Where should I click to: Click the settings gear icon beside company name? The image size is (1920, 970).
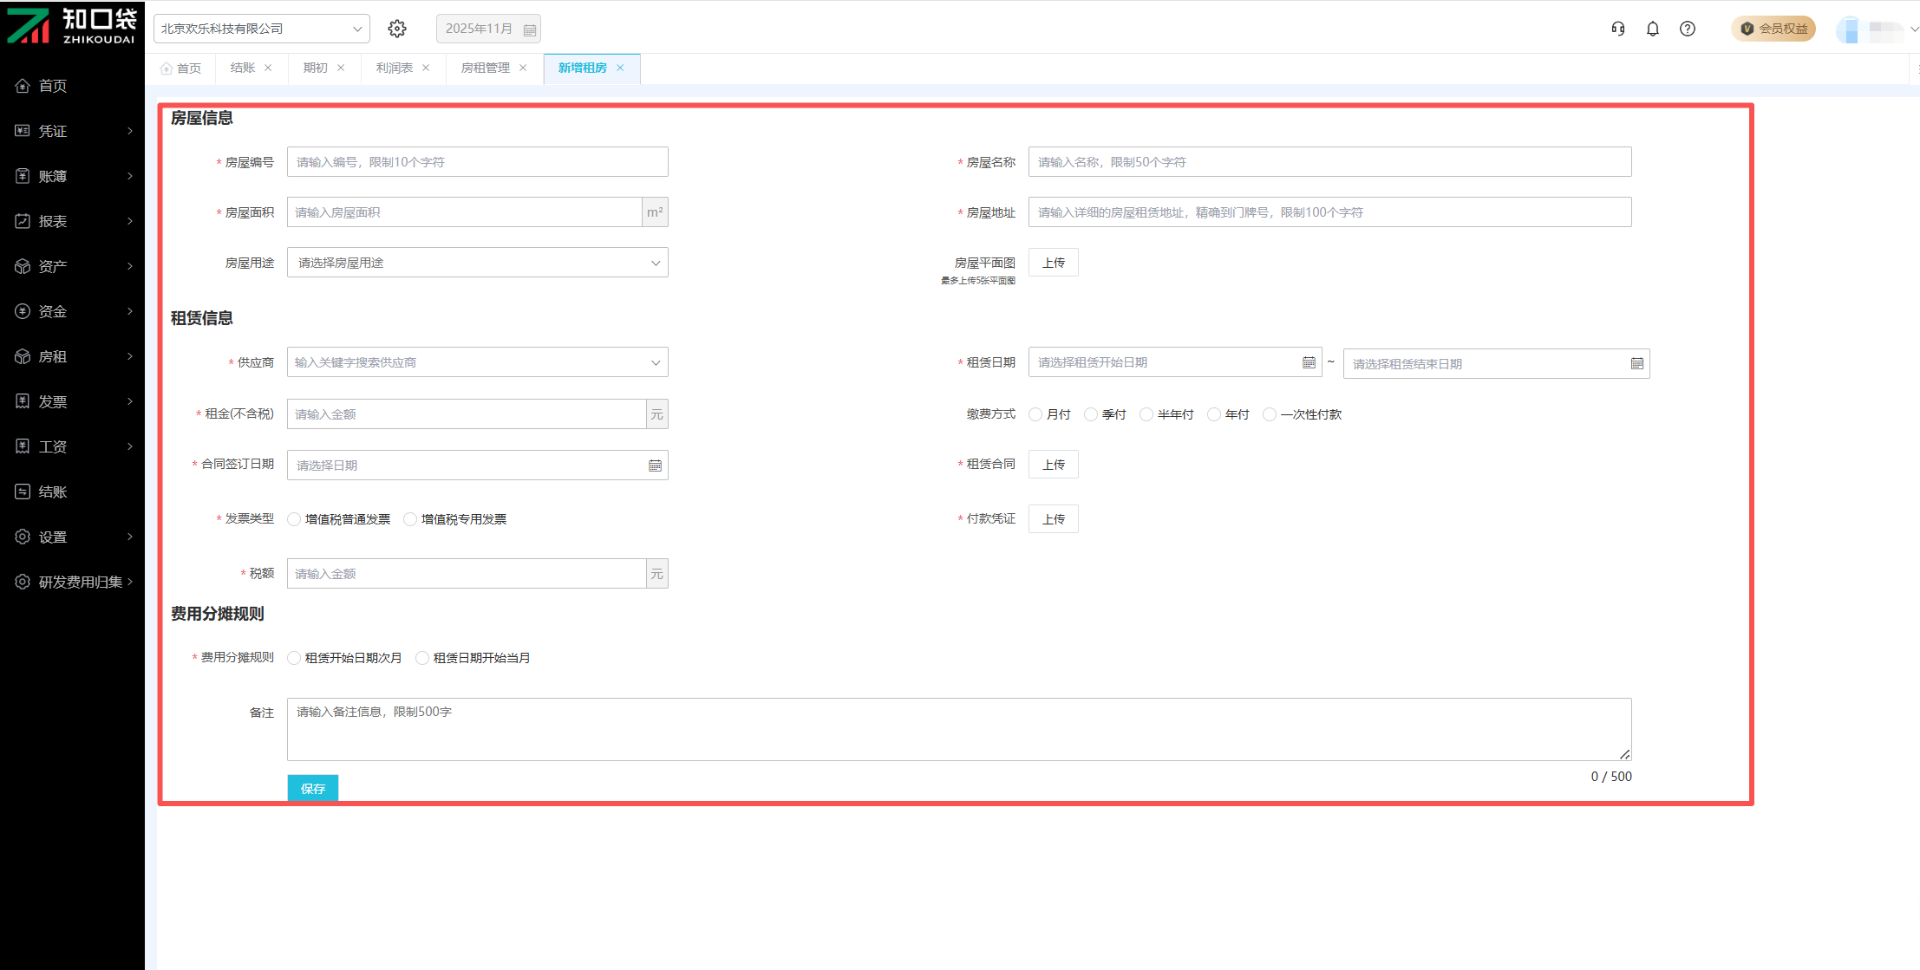(397, 29)
